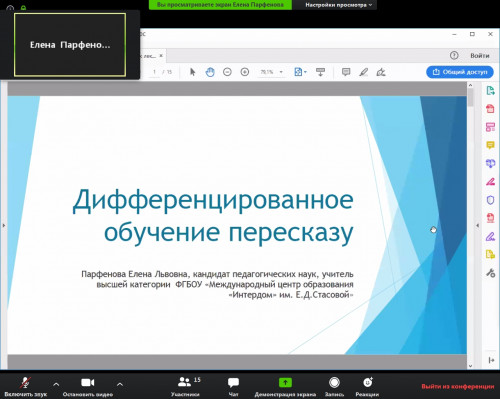Unmute with Включить звук microphone button
The width and height of the screenshot is (500, 399).
[26, 387]
